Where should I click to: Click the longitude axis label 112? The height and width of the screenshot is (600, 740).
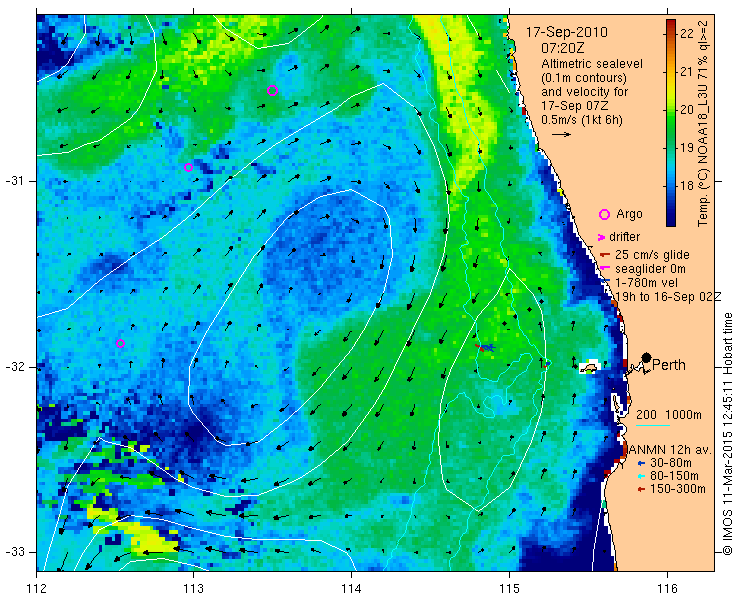[x=36, y=589]
